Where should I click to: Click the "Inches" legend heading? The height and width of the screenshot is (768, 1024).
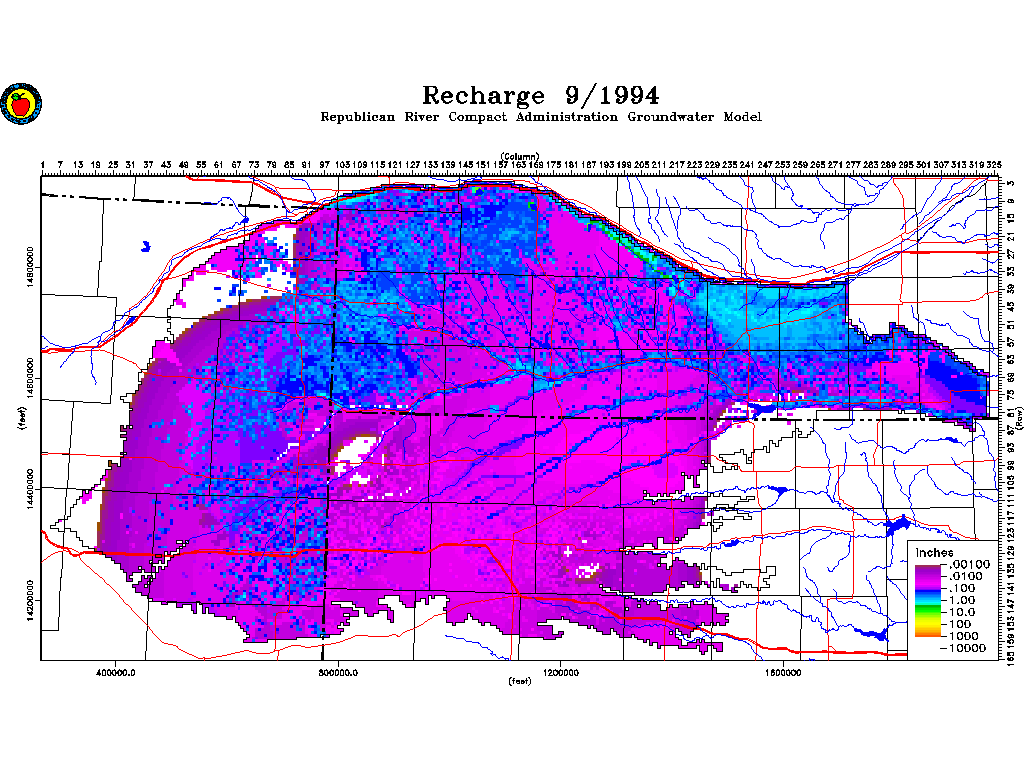click(935, 553)
